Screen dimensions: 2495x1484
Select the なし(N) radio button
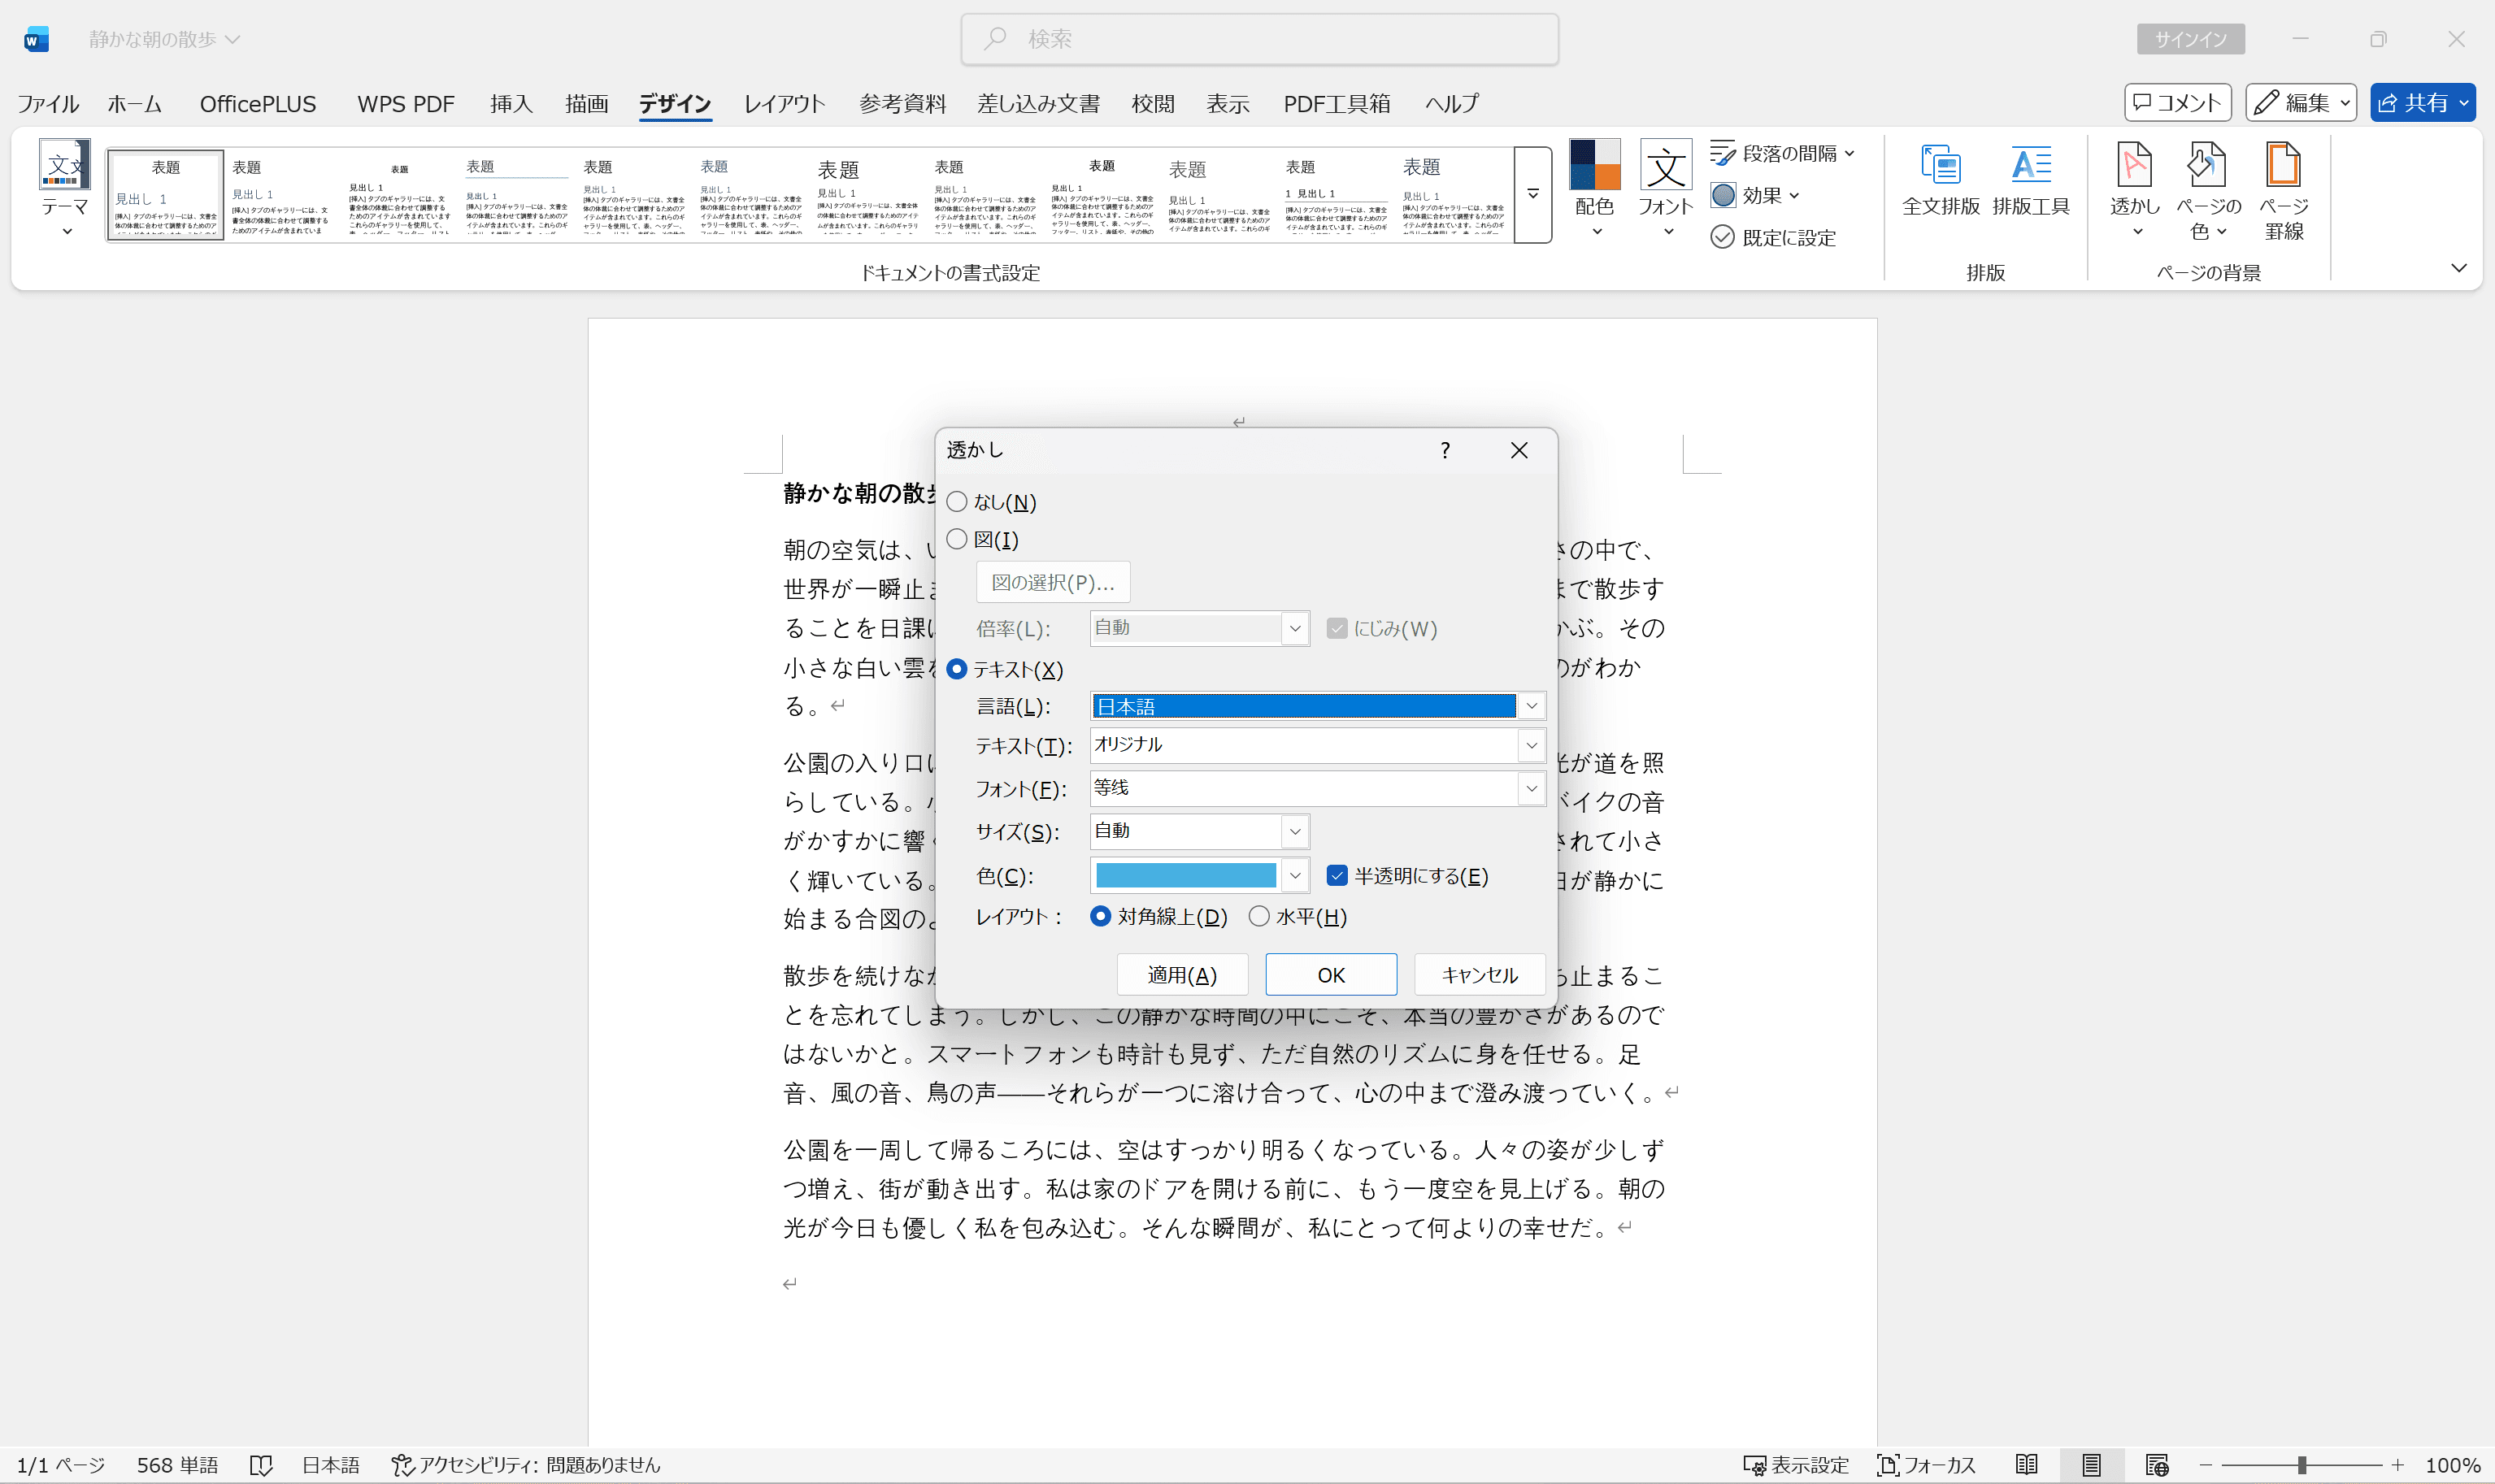point(957,502)
